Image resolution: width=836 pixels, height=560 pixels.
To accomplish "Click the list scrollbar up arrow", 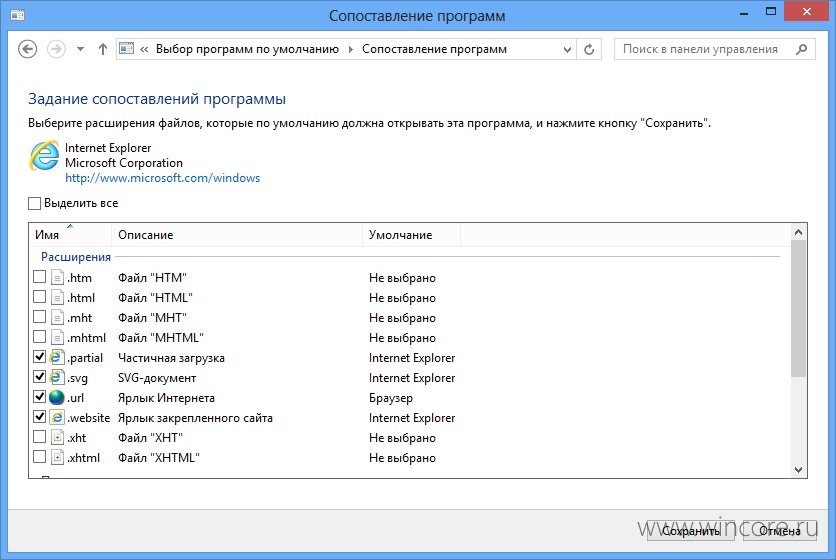I will point(798,232).
